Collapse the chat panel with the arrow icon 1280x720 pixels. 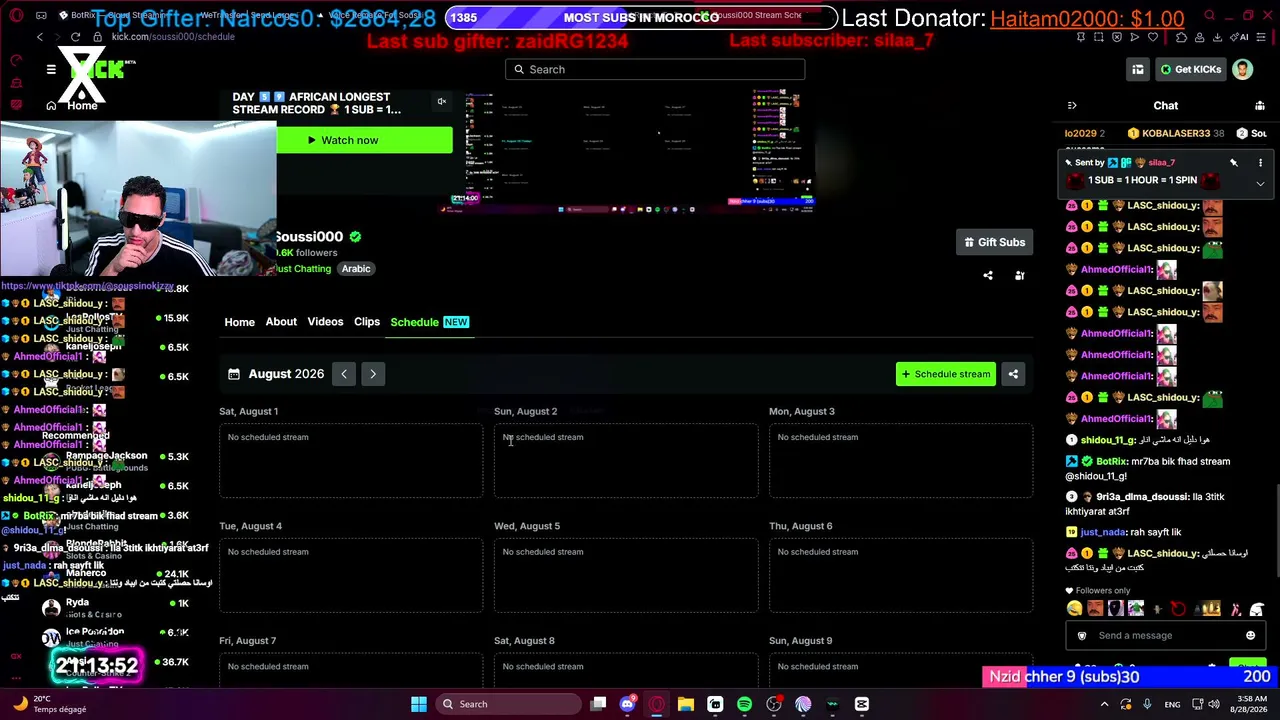coord(1072,105)
